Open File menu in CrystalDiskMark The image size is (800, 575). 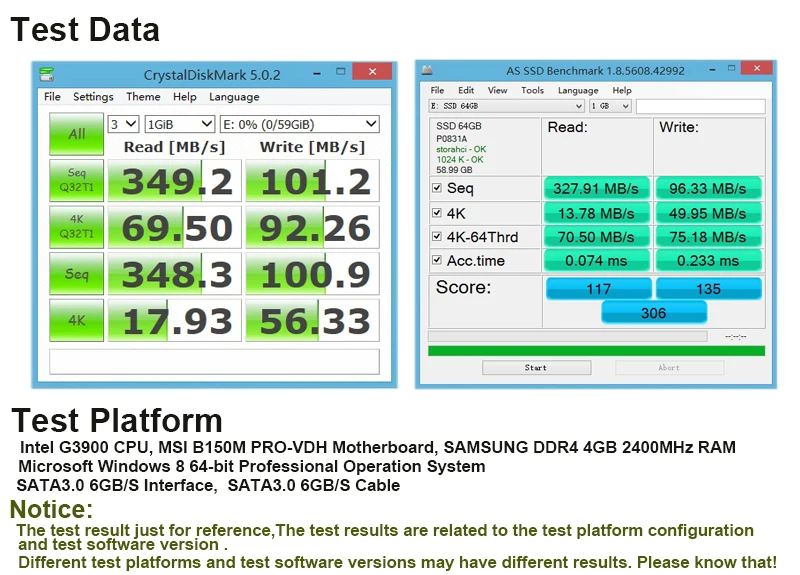coord(52,96)
